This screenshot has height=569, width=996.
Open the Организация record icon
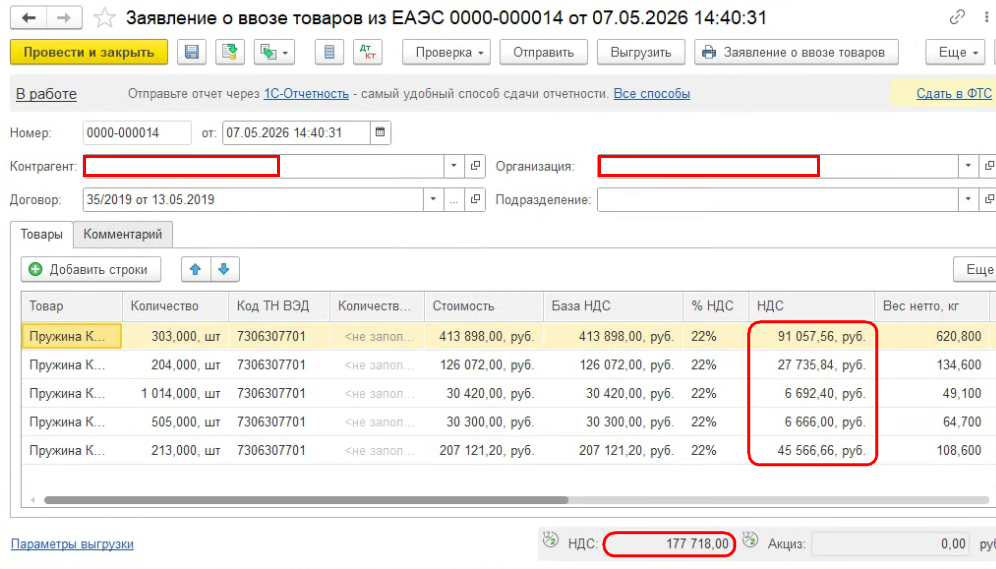(988, 166)
